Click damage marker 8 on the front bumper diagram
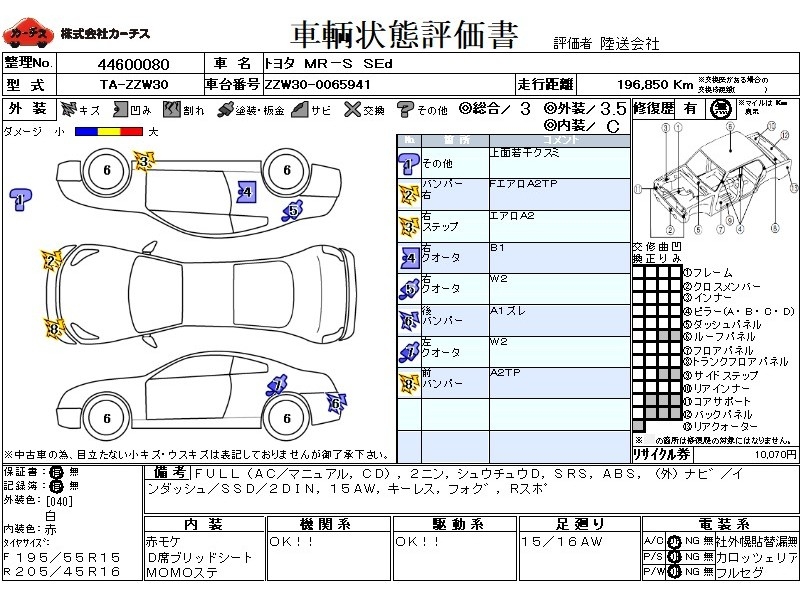The image size is (800, 600). (54, 329)
